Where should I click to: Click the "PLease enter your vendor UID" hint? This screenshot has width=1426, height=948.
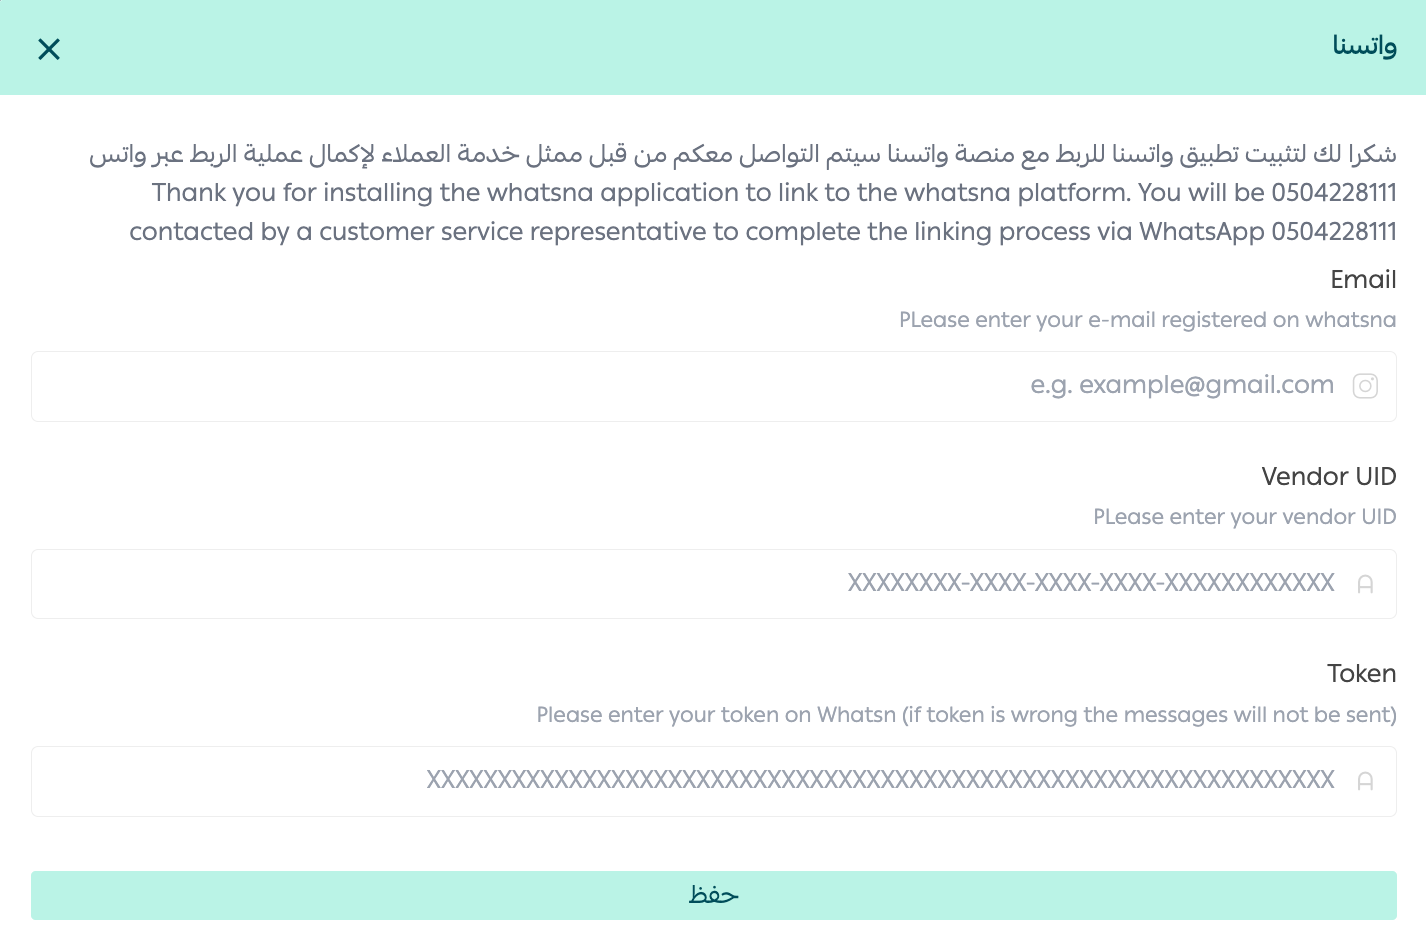(x=1245, y=517)
